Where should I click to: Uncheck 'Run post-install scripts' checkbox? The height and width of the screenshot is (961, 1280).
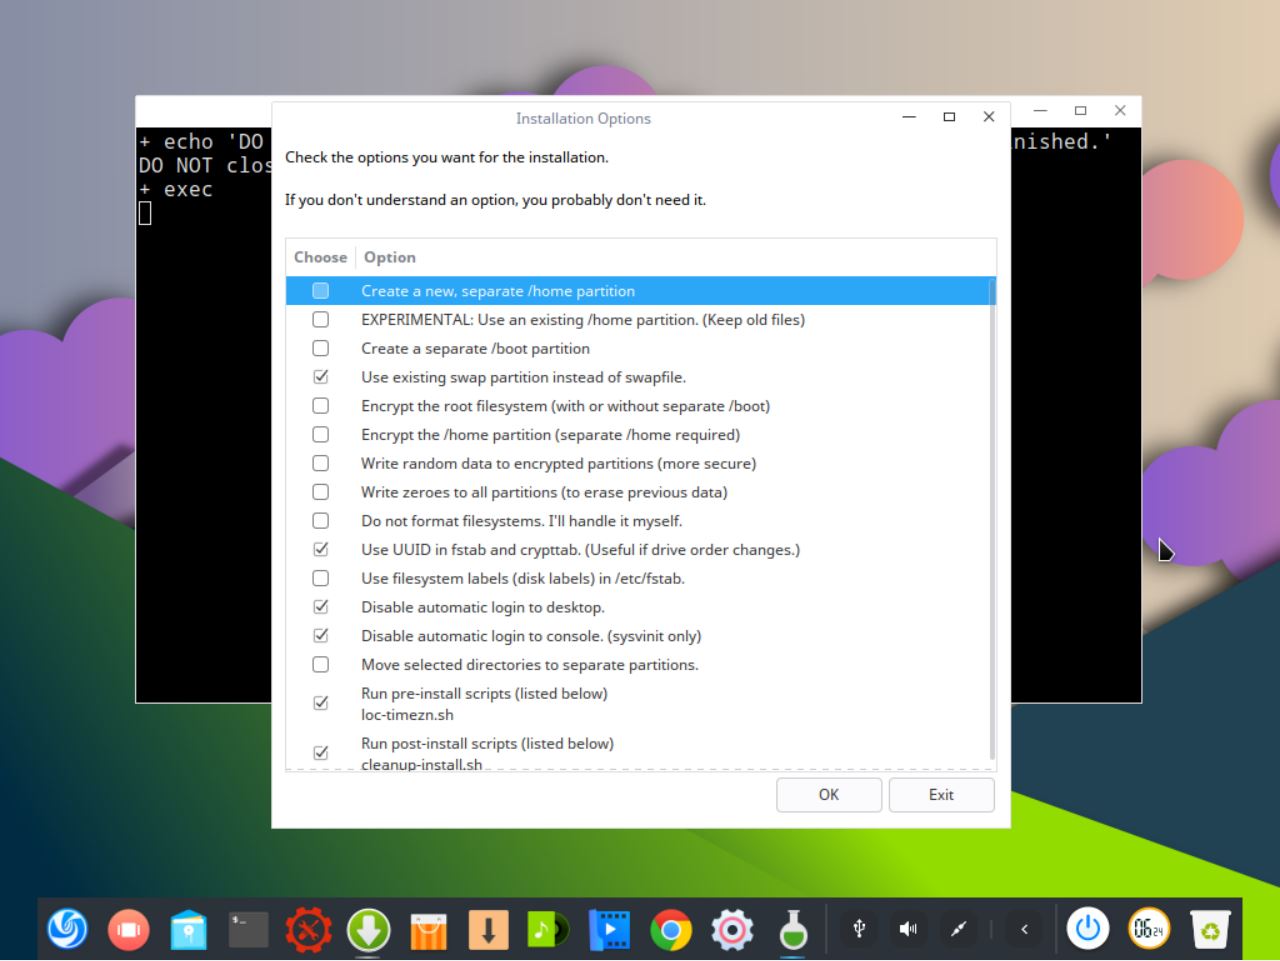(x=320, y=753)
